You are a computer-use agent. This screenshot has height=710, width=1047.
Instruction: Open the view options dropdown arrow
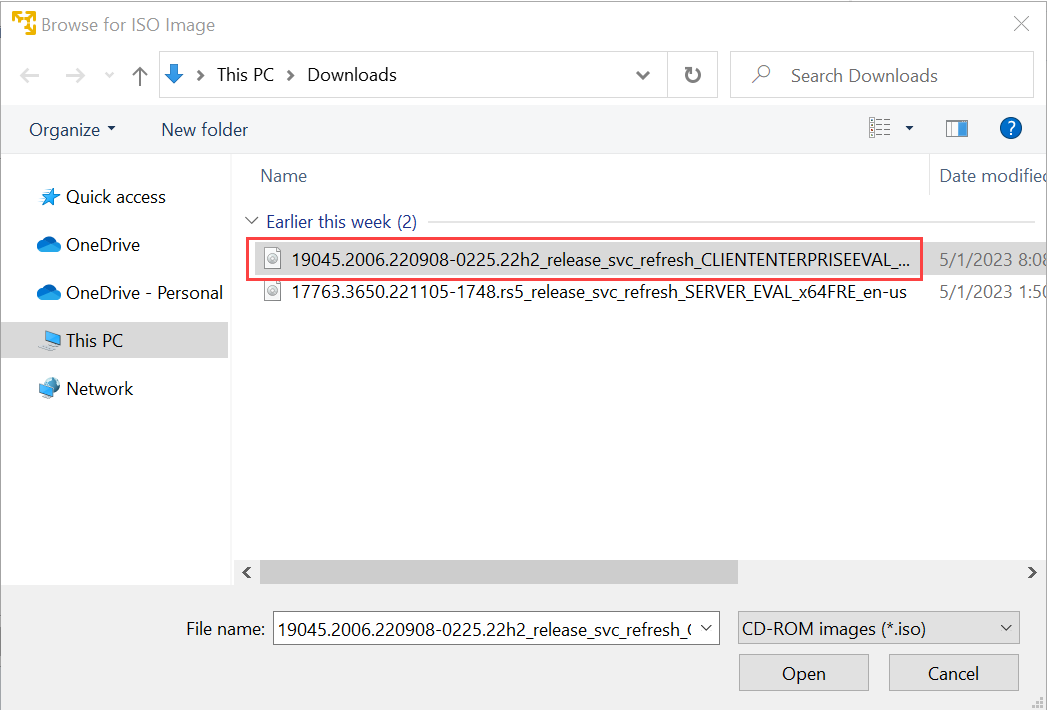(909, 128)
